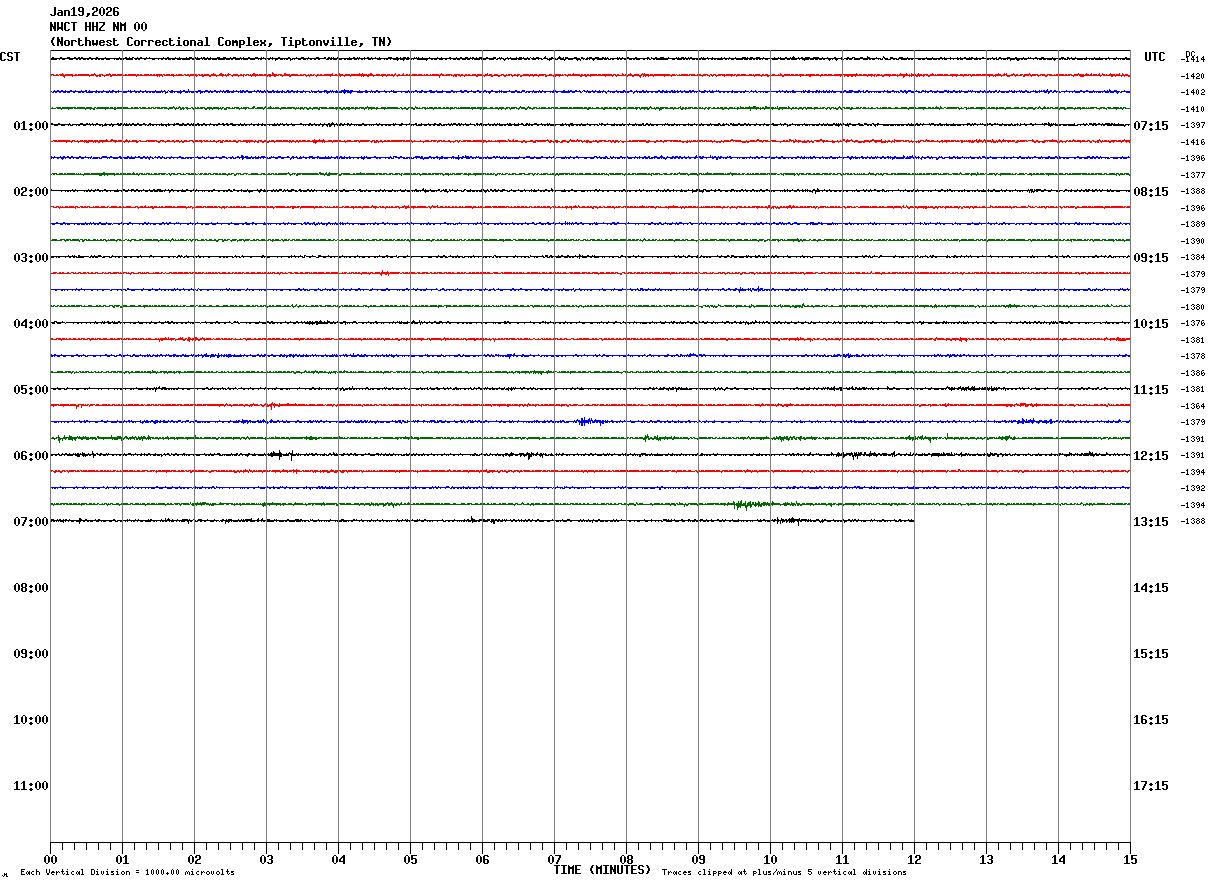Screen dimensions: 1210x886
Task: Click the DC offset value '-1420'
Action: [x=1193, y=76]
